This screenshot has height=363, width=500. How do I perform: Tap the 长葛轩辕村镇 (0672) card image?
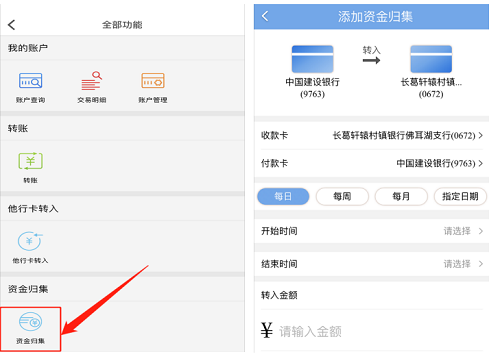[x=431, y=59]
